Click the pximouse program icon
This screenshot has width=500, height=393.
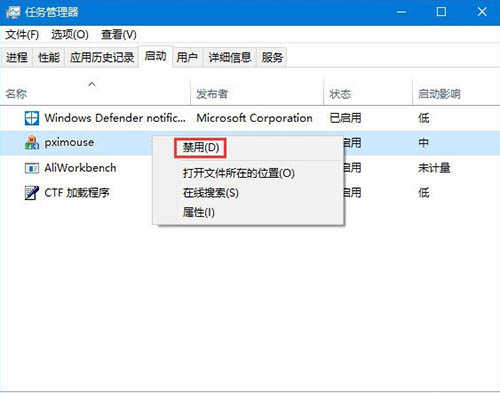click(32, 143)
